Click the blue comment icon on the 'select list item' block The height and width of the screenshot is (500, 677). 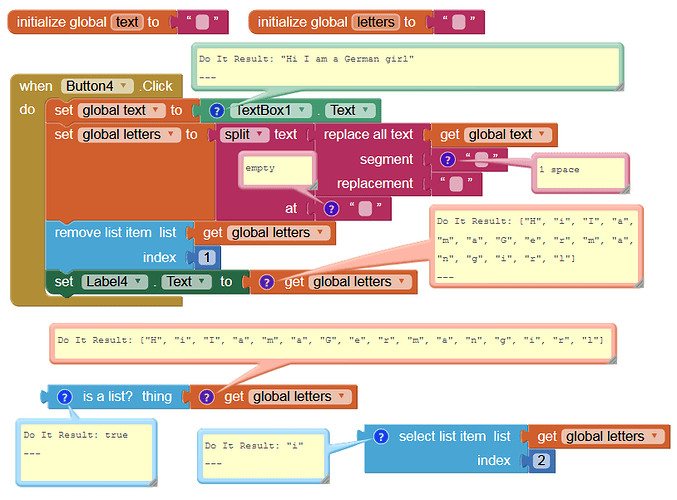coord(380,437)
